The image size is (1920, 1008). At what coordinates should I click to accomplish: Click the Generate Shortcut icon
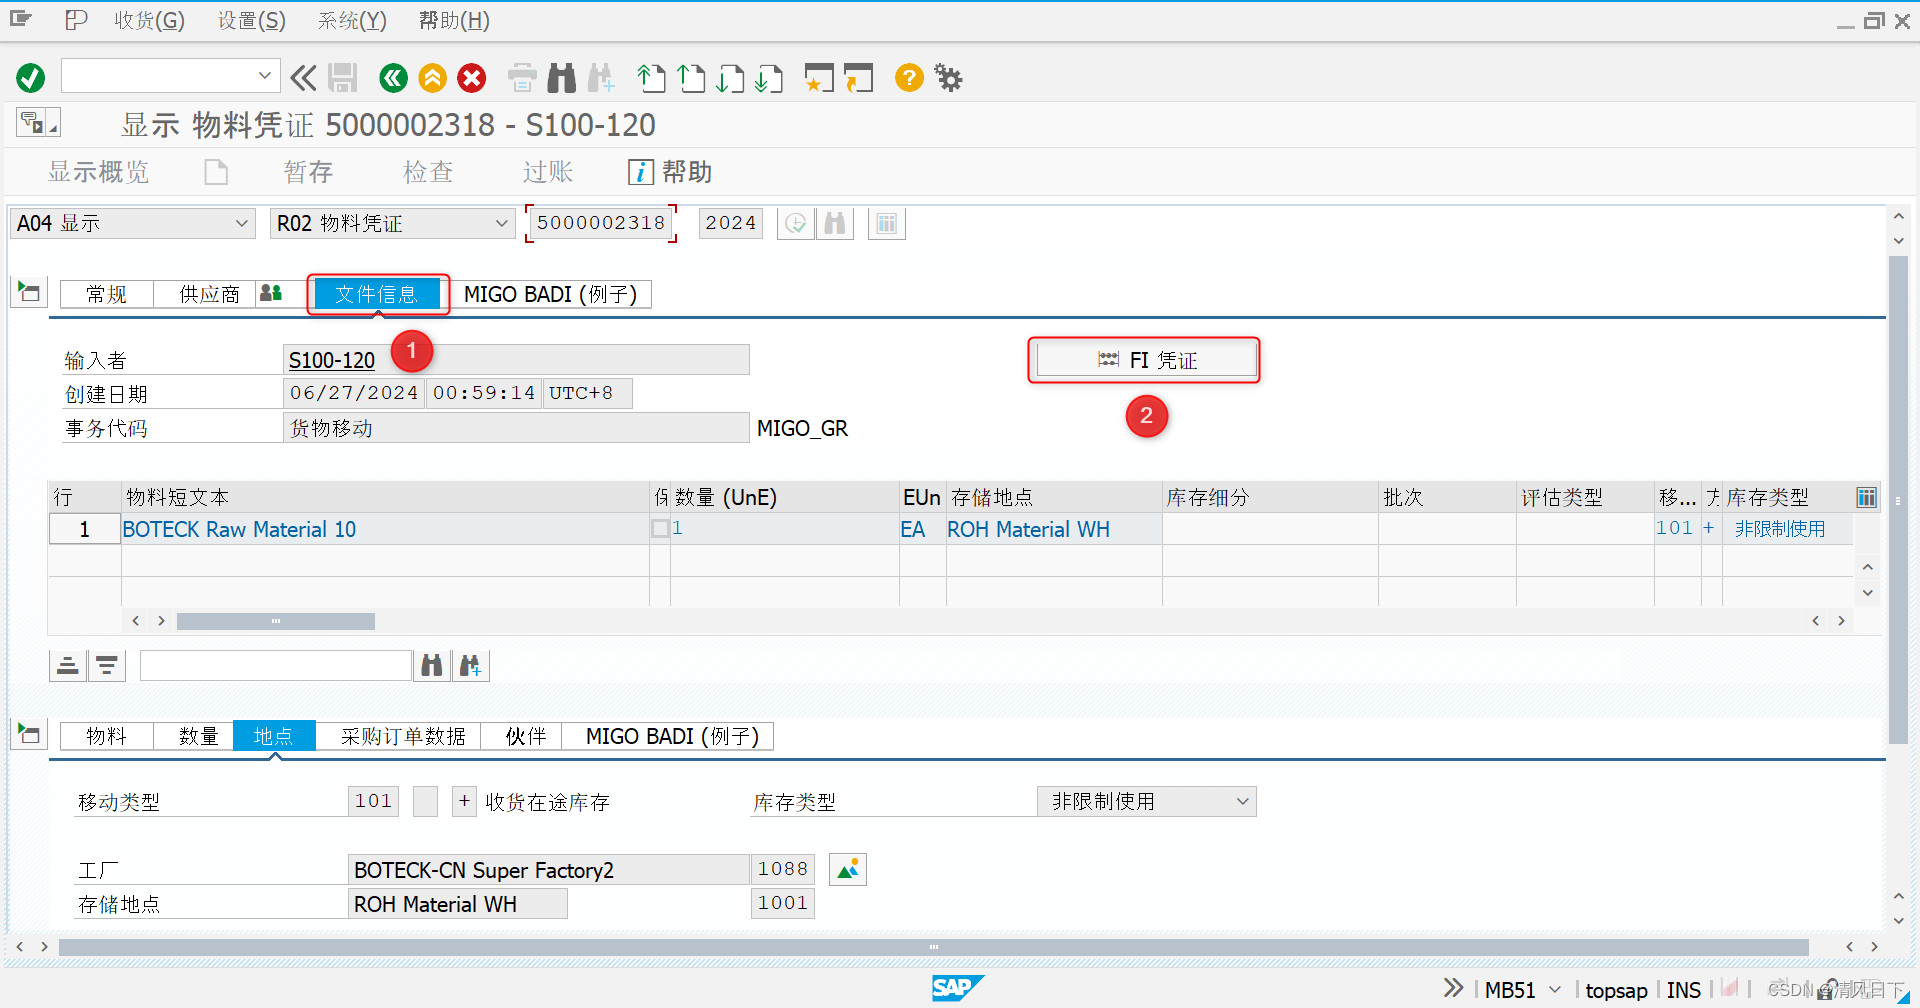click(858, 77)
